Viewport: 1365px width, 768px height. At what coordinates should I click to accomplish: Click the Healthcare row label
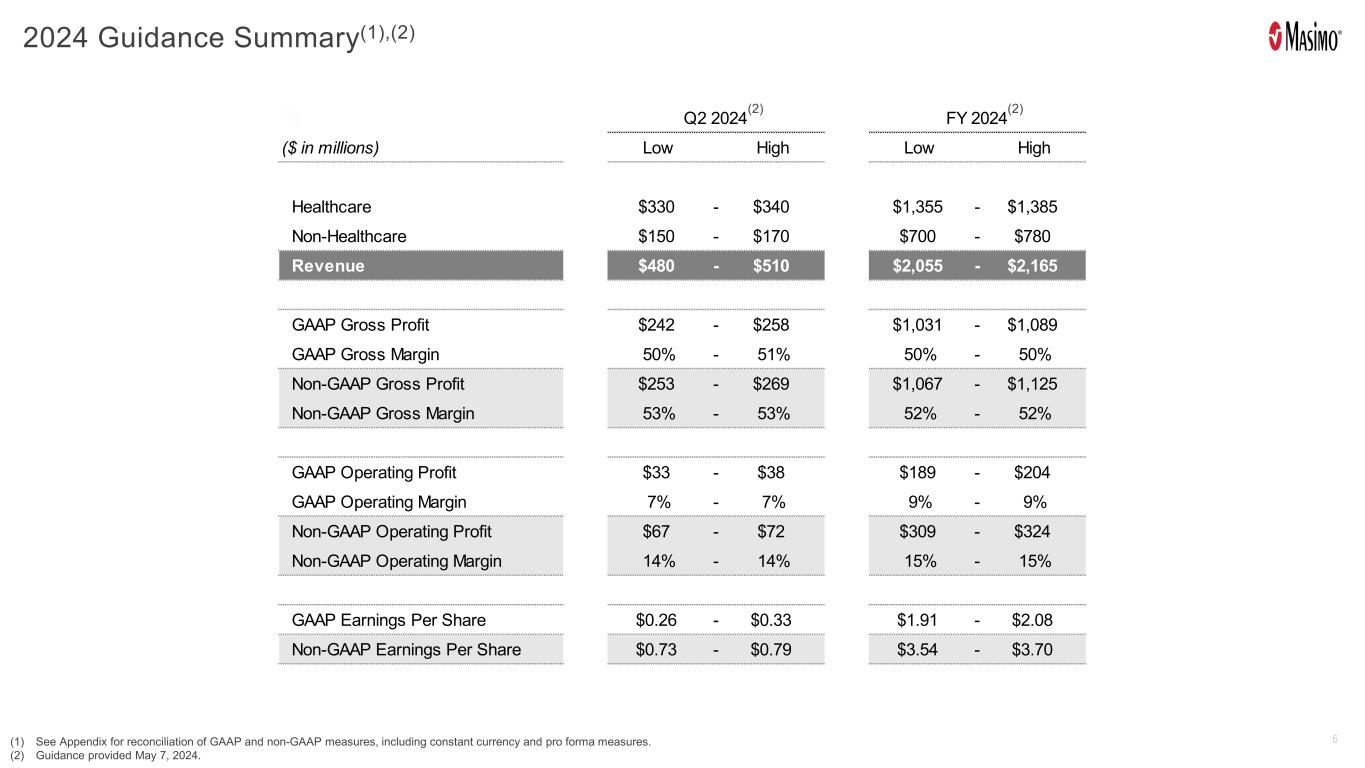[331, 207]
